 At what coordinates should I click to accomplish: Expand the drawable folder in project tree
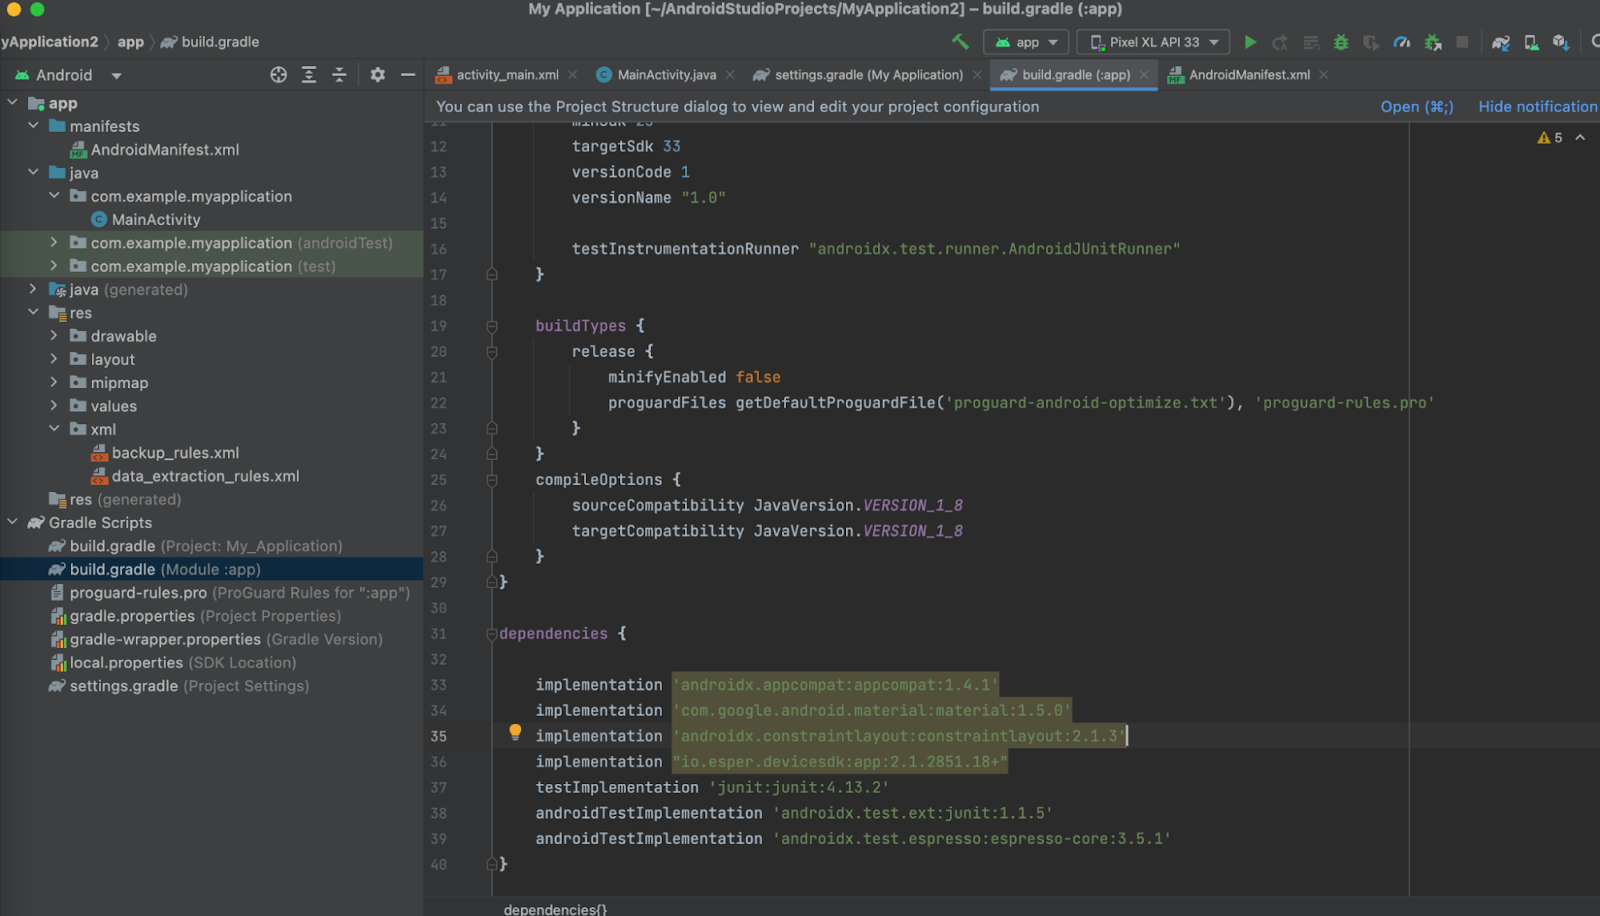point(54,336)
